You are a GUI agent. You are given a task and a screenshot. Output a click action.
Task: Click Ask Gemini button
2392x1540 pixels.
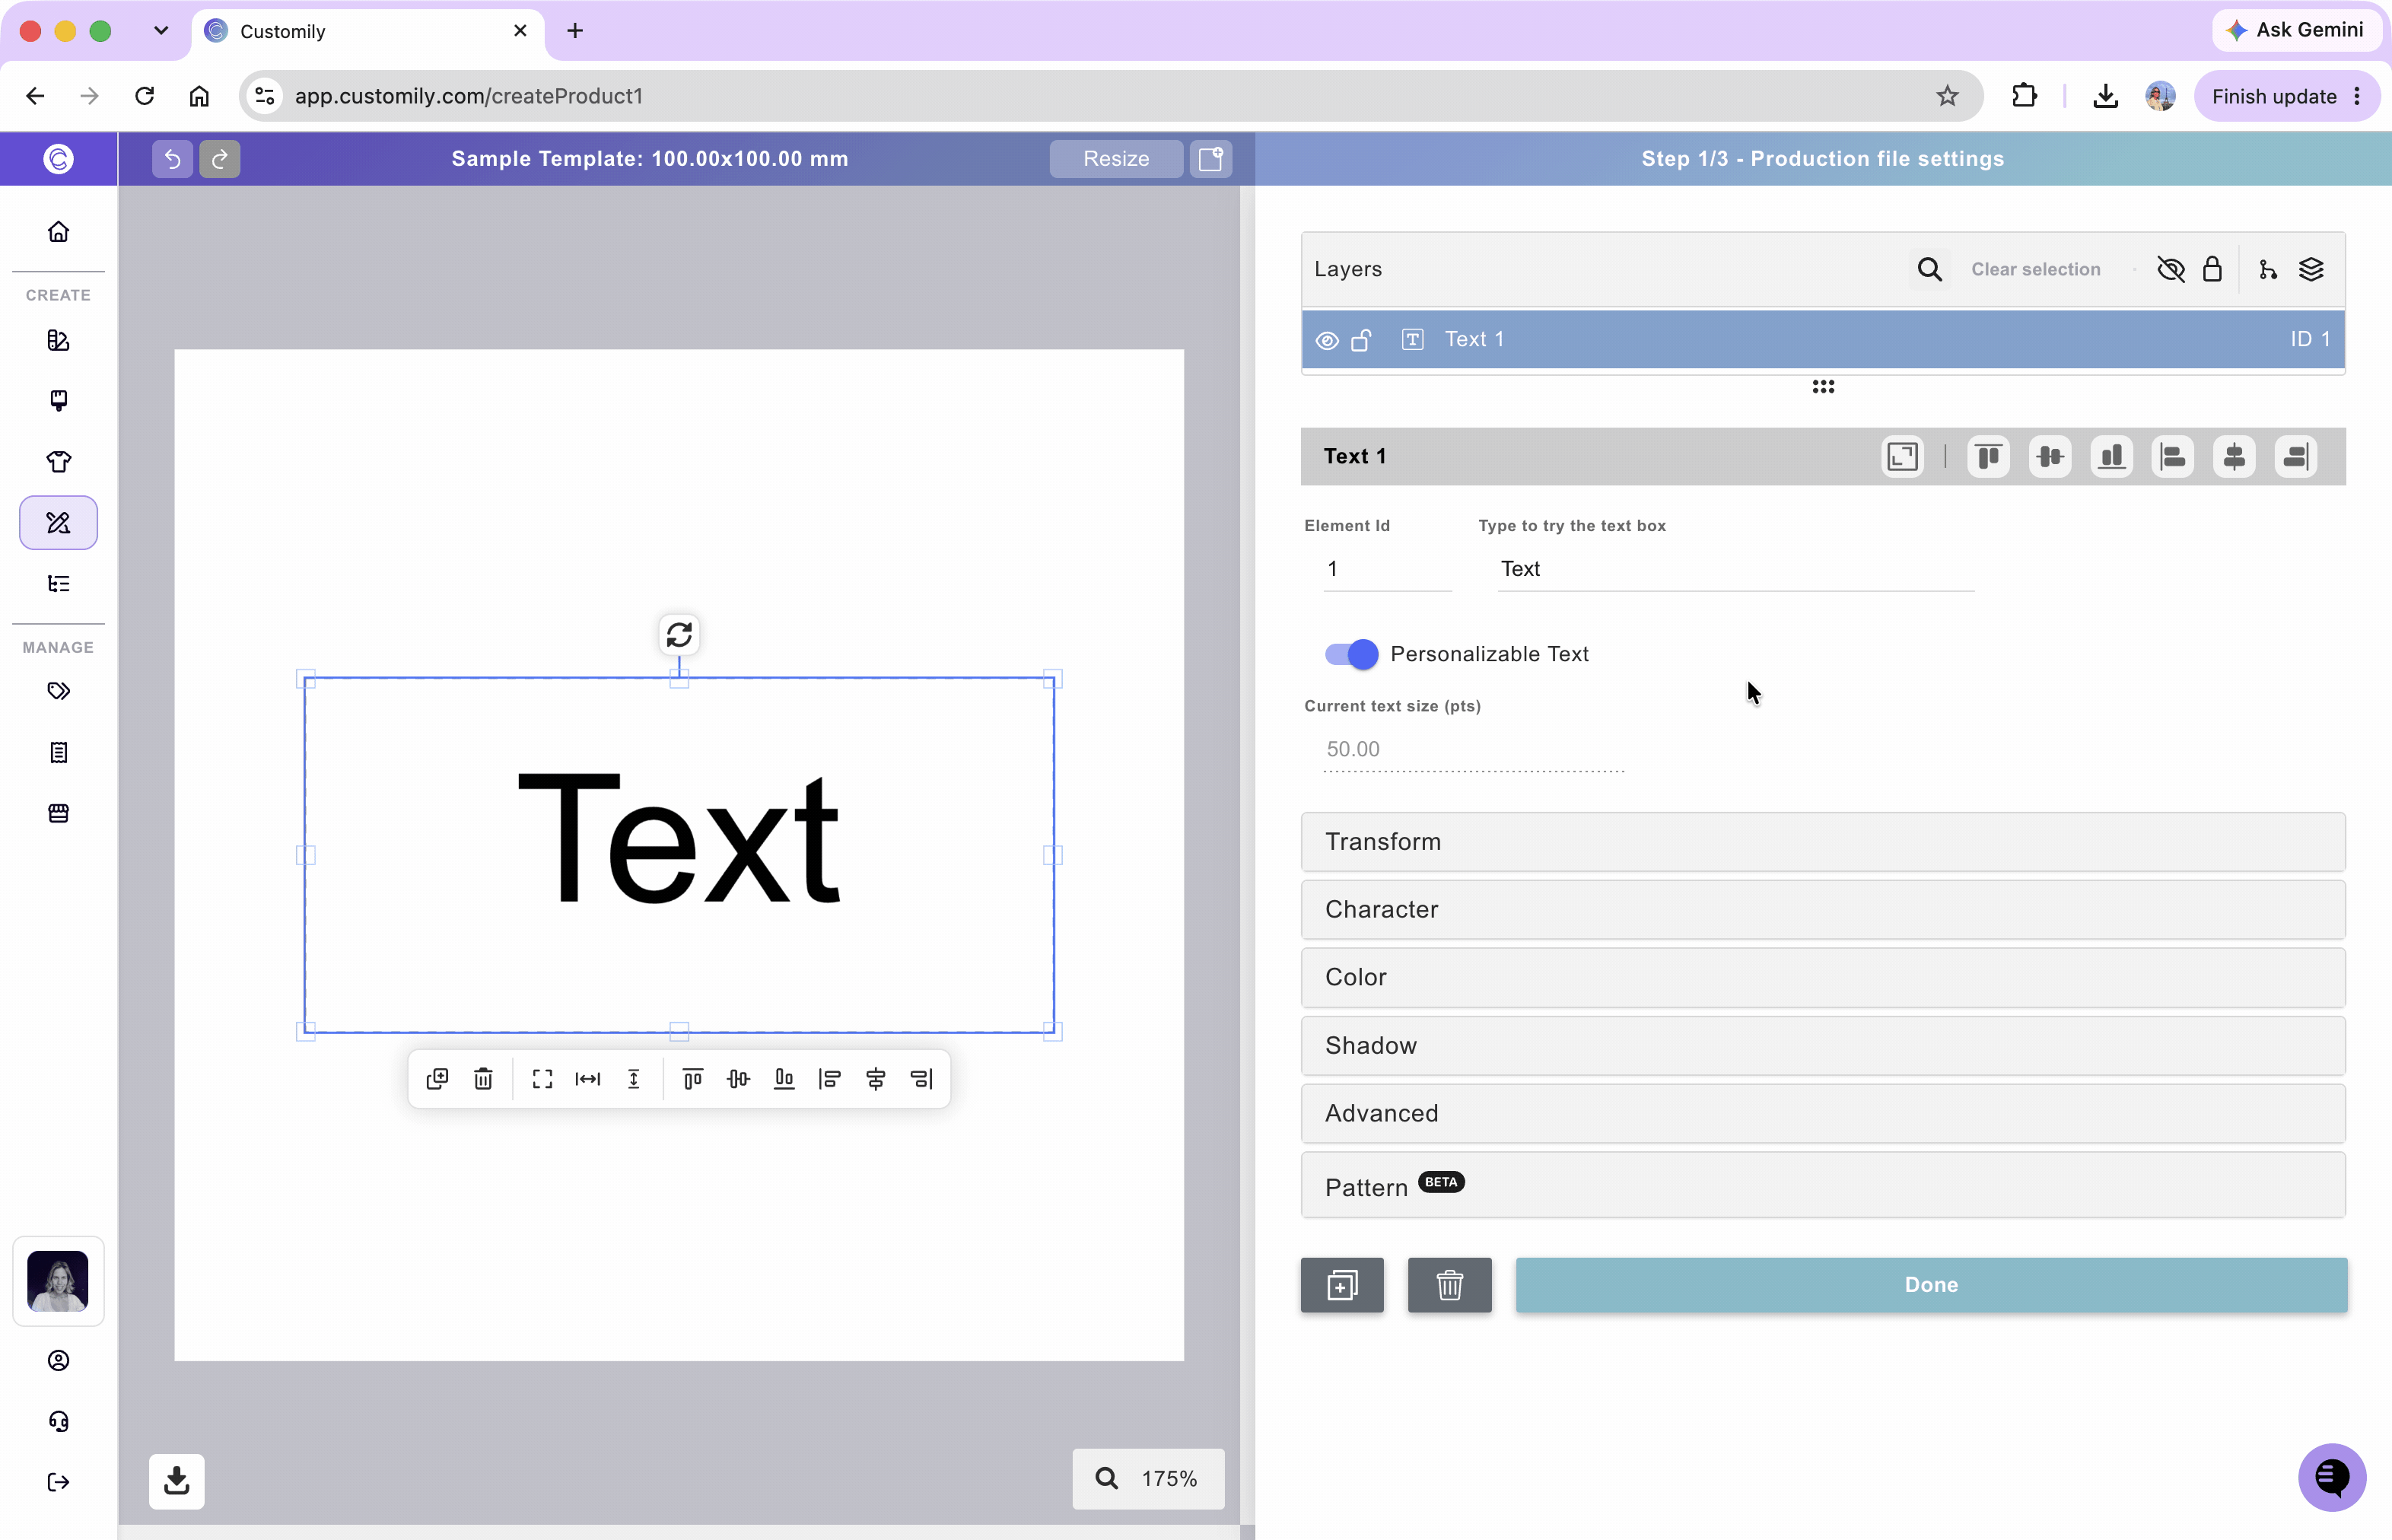(x=2296, y=30)
